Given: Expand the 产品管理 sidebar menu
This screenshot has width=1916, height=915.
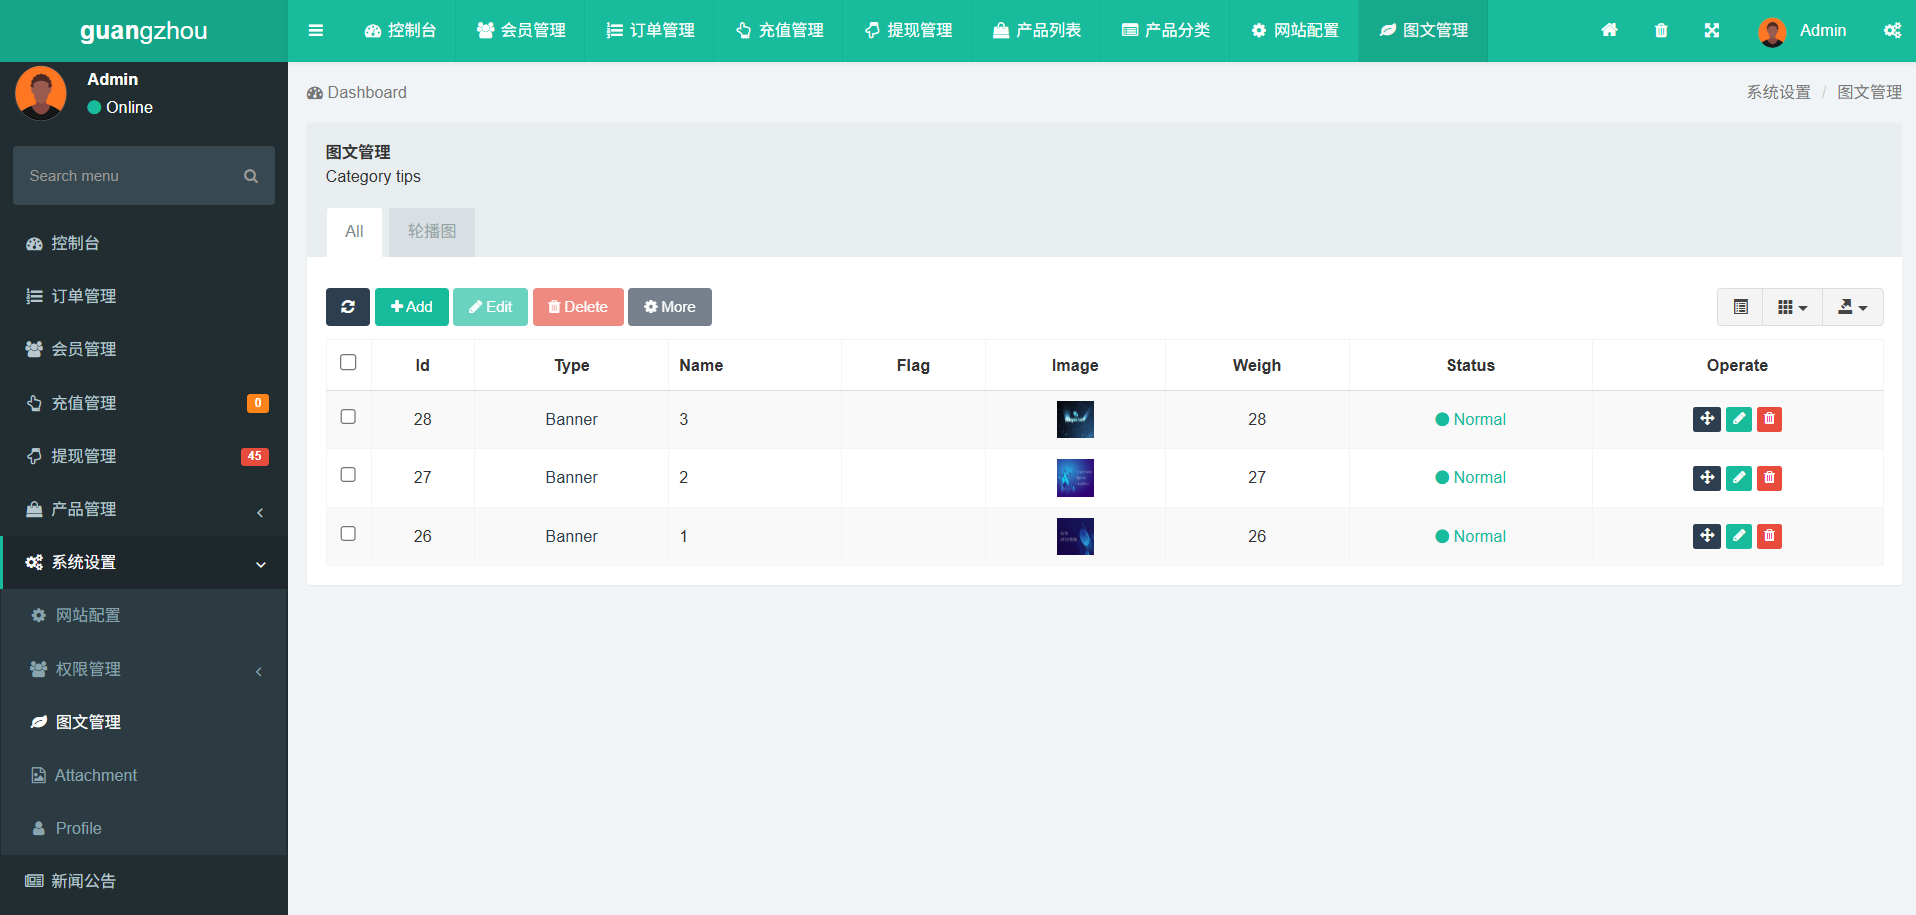Looking at the screenshot, I should pos(144,509).
